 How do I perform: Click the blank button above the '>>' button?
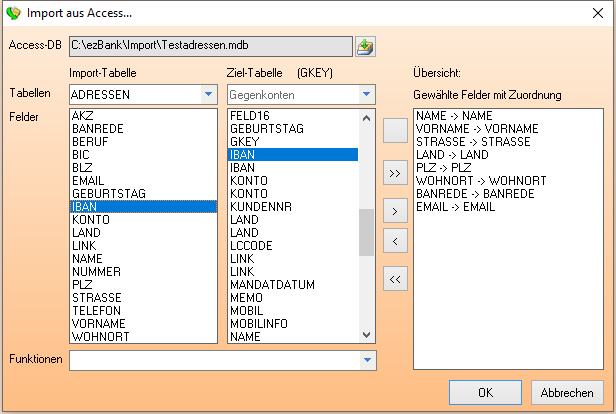pos(395,130)
